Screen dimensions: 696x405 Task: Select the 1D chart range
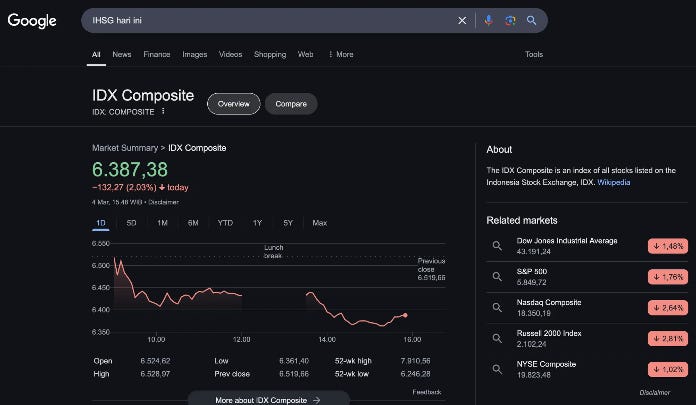click(x=101, y=223)
